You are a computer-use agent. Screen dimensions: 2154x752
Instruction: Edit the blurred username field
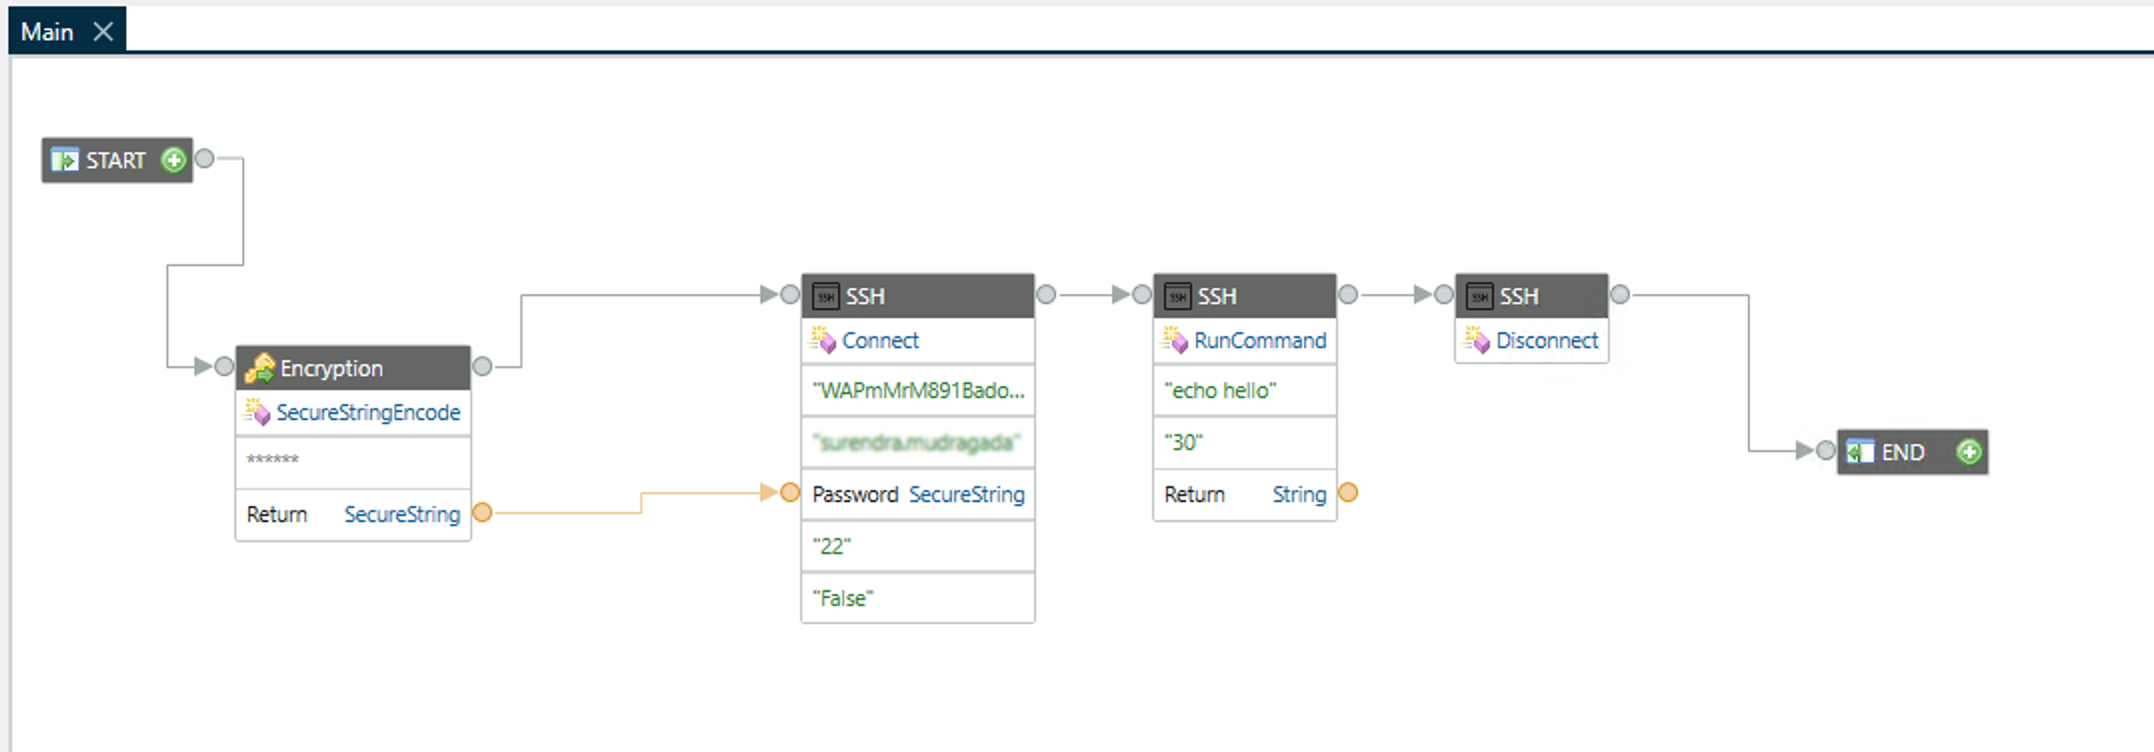tap(918, 442)
